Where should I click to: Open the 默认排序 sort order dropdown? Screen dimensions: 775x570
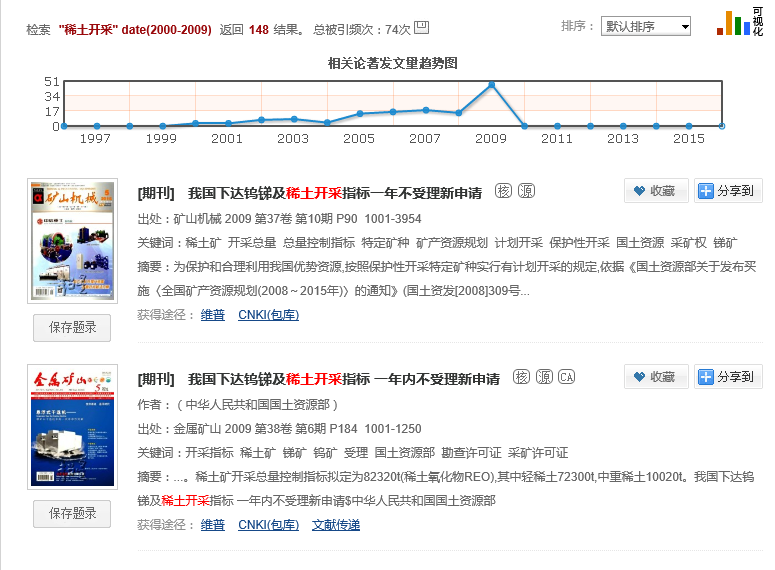pyautogui.click(x=646, y=26)
